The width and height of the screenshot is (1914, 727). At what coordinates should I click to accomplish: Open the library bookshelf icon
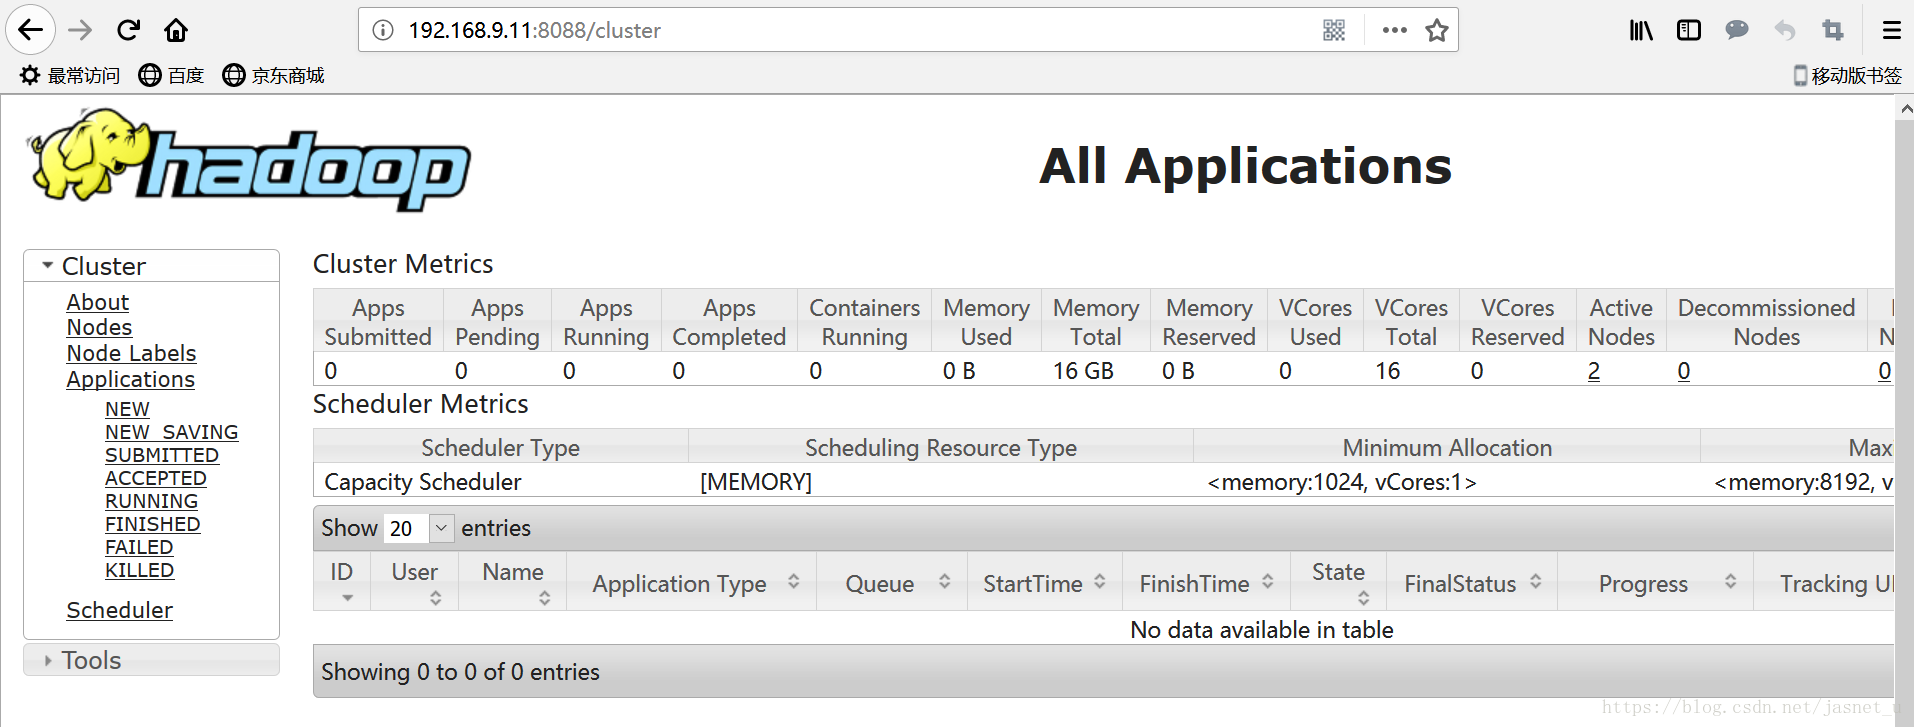click(x=1641, y=30)
